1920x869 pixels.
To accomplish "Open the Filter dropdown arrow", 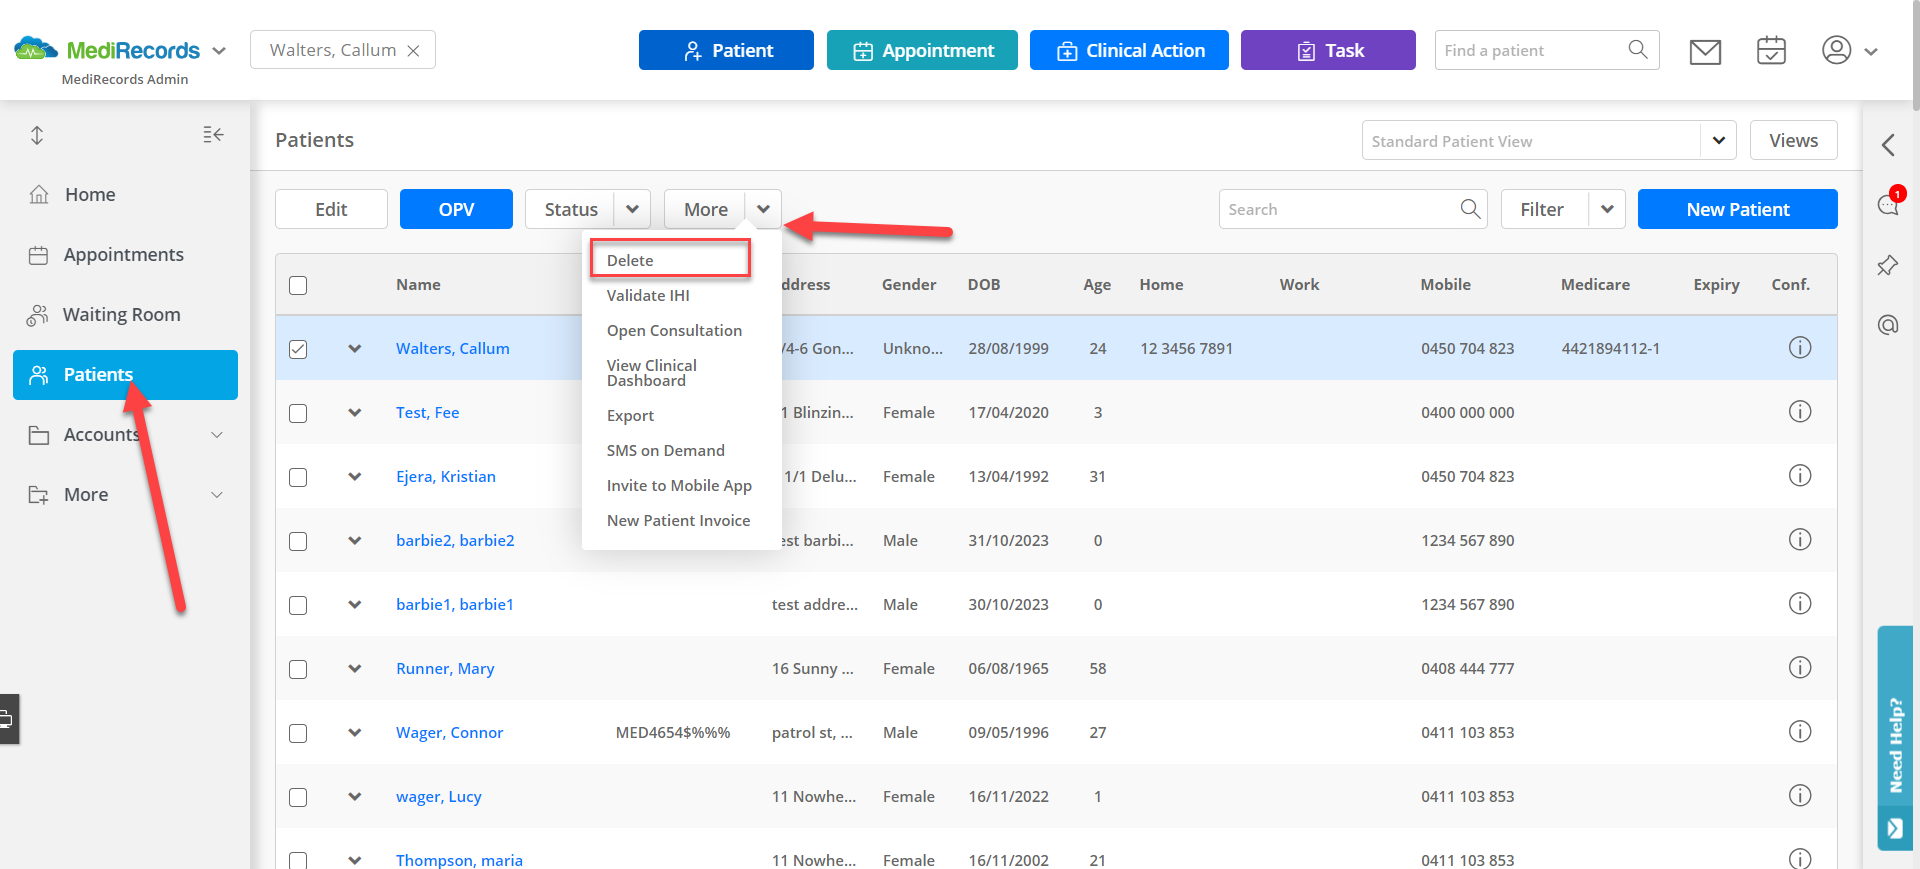I will coord(1607,209).
